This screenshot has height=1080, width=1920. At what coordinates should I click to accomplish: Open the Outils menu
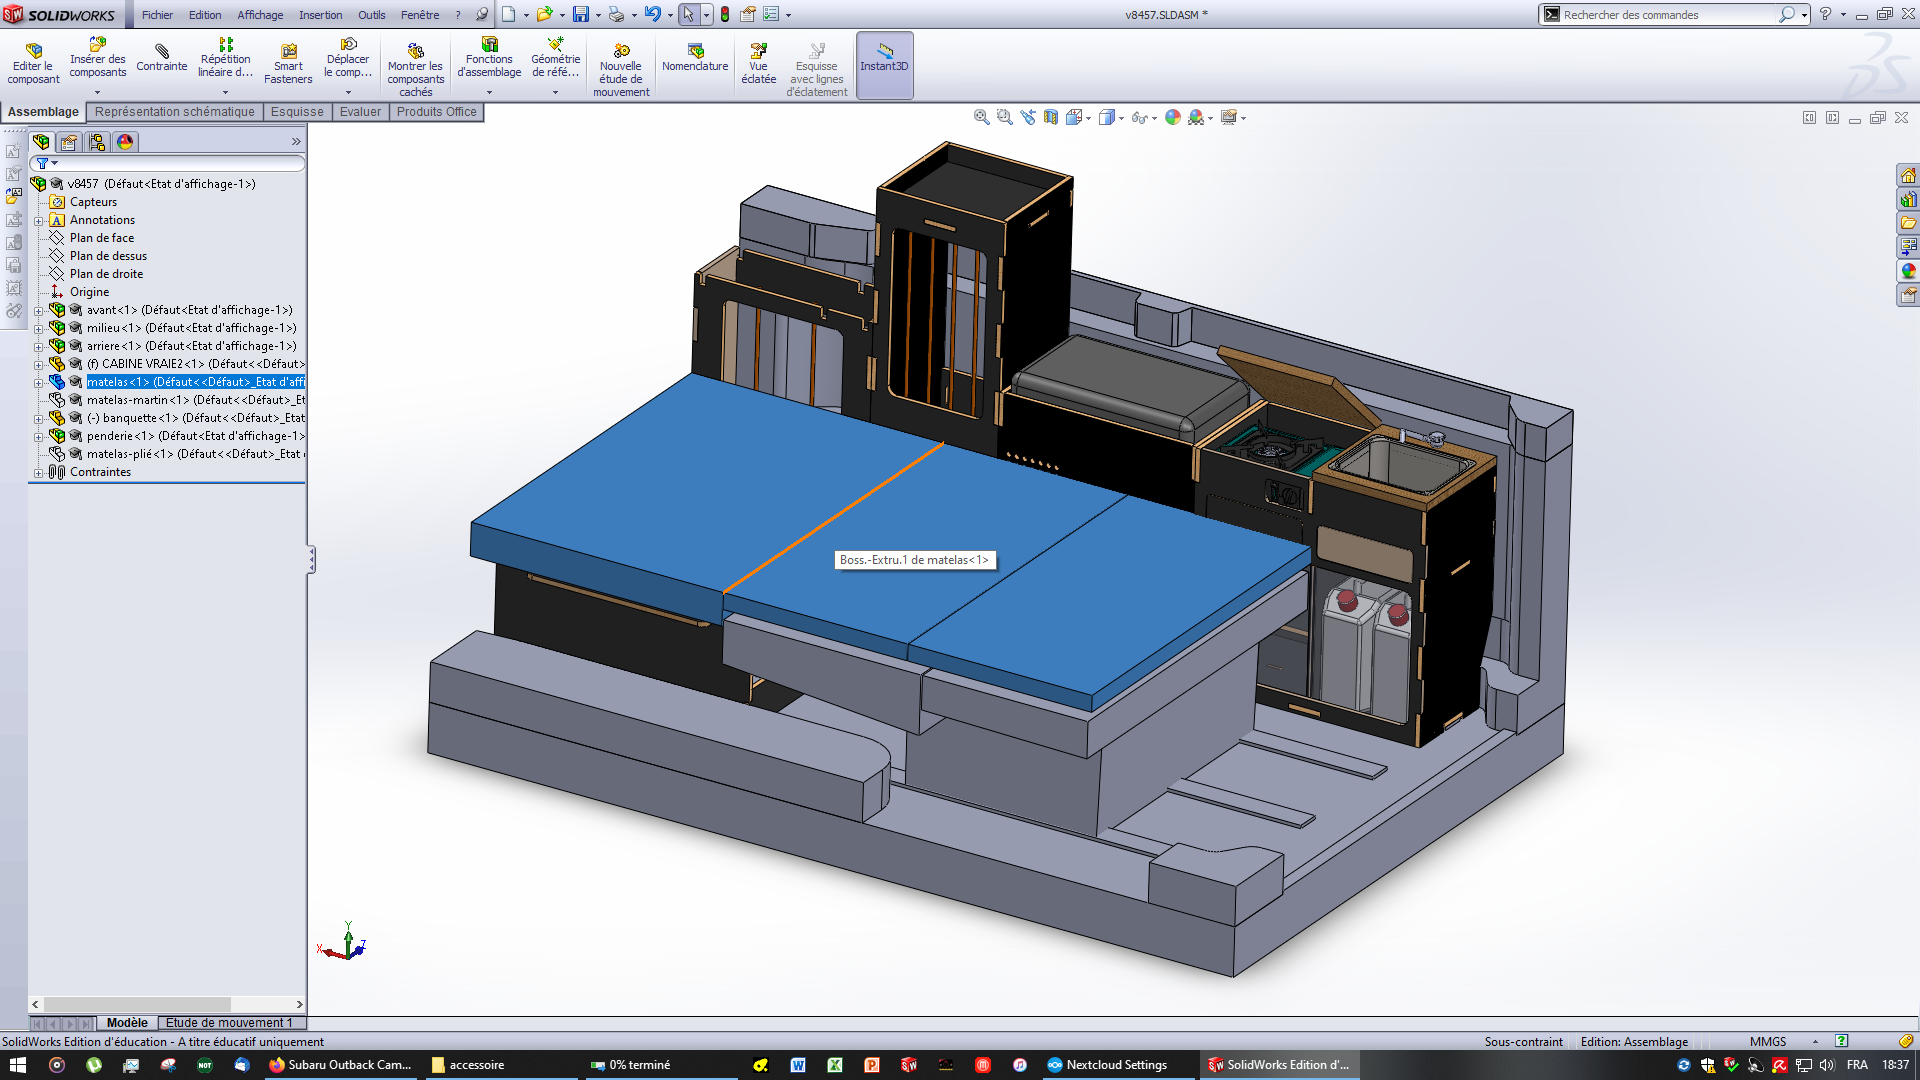[x=371, y=15]
